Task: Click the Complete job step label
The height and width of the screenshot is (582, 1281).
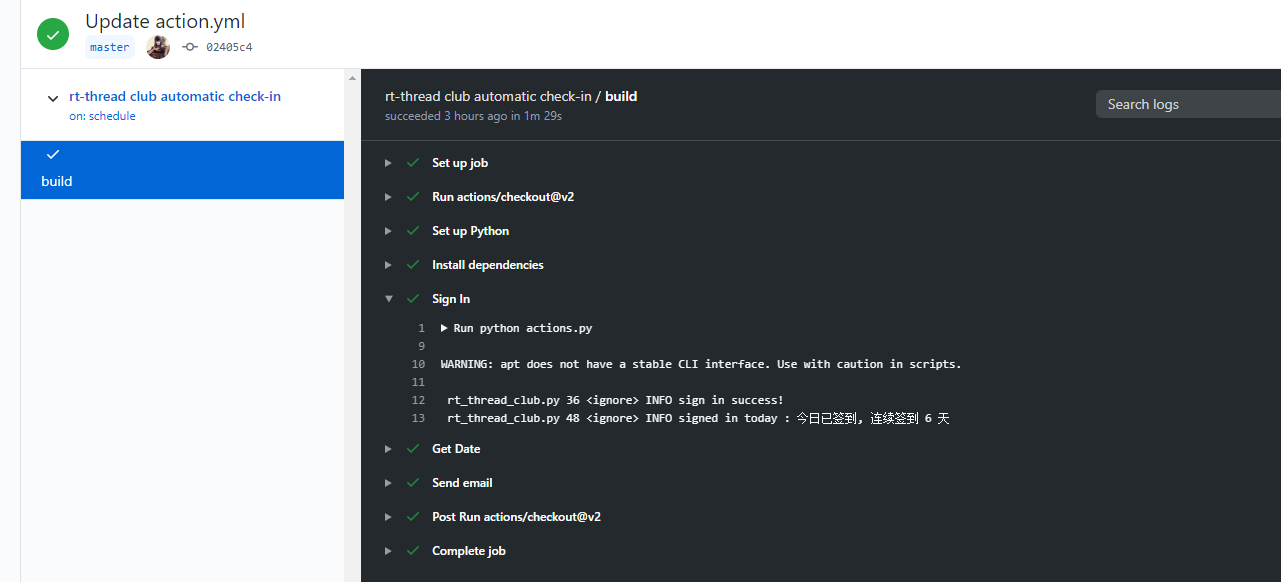Action: pyautogui.click(x=469, y=551)
